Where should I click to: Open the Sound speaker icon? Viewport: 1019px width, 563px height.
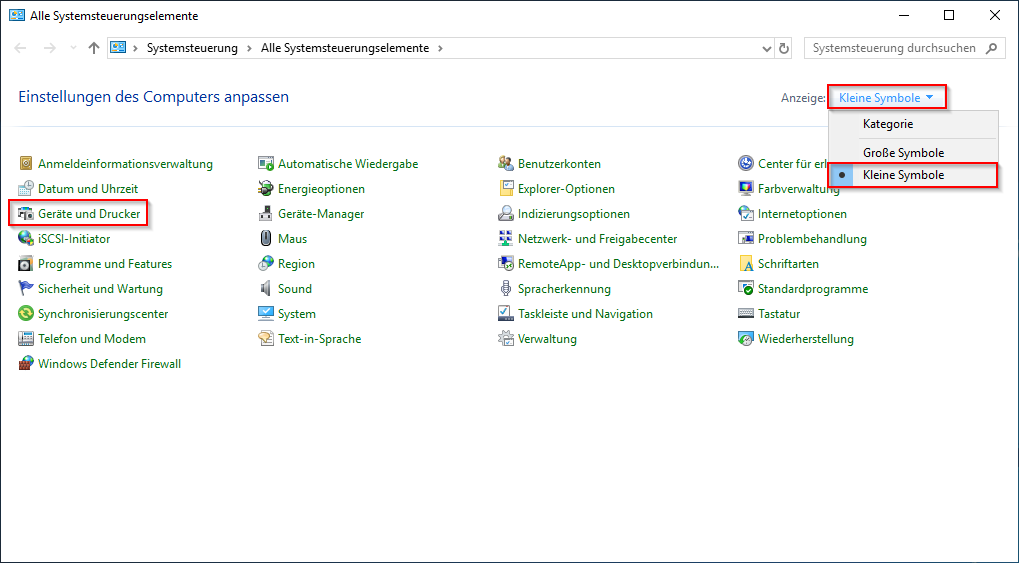tap(266, 289)
